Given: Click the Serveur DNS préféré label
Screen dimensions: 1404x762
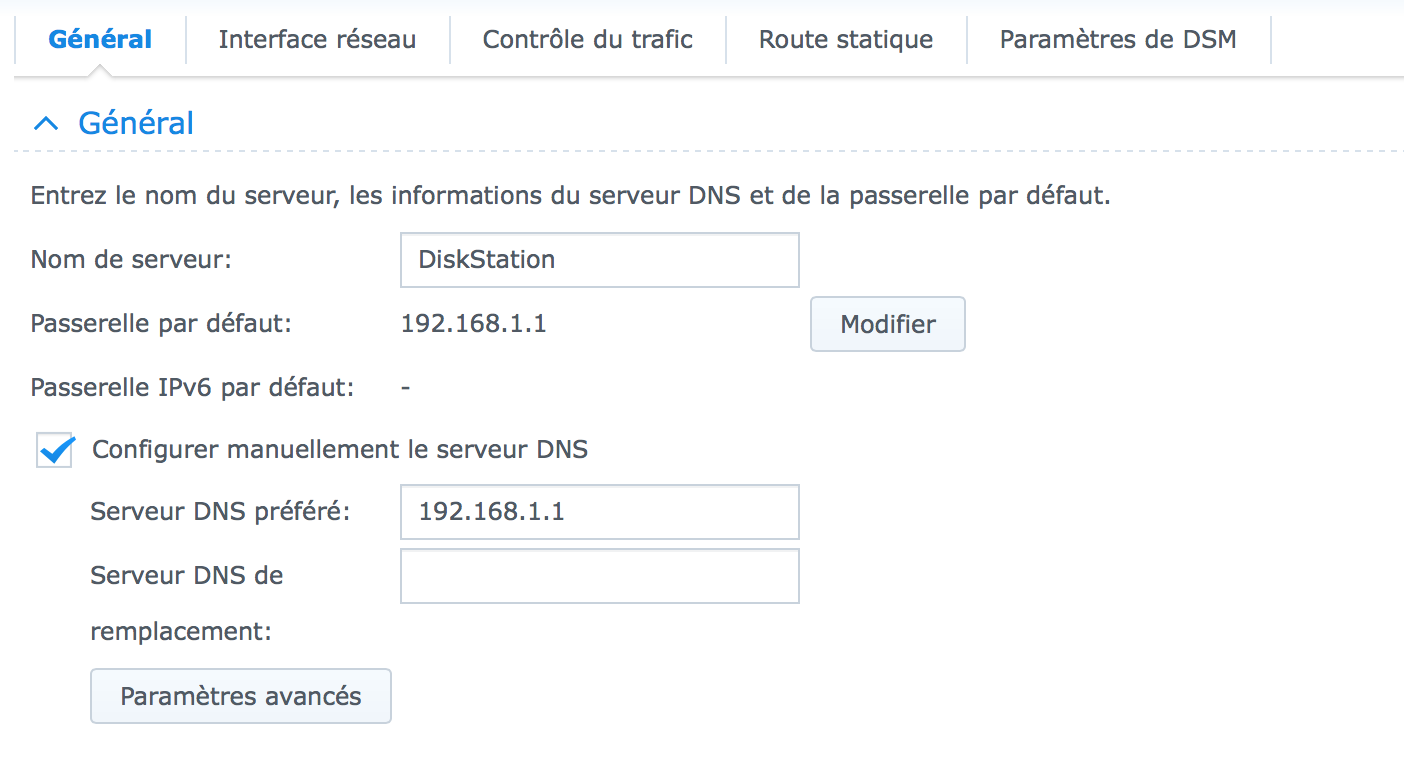Looking at the screenshot, I should pos(221,512).
